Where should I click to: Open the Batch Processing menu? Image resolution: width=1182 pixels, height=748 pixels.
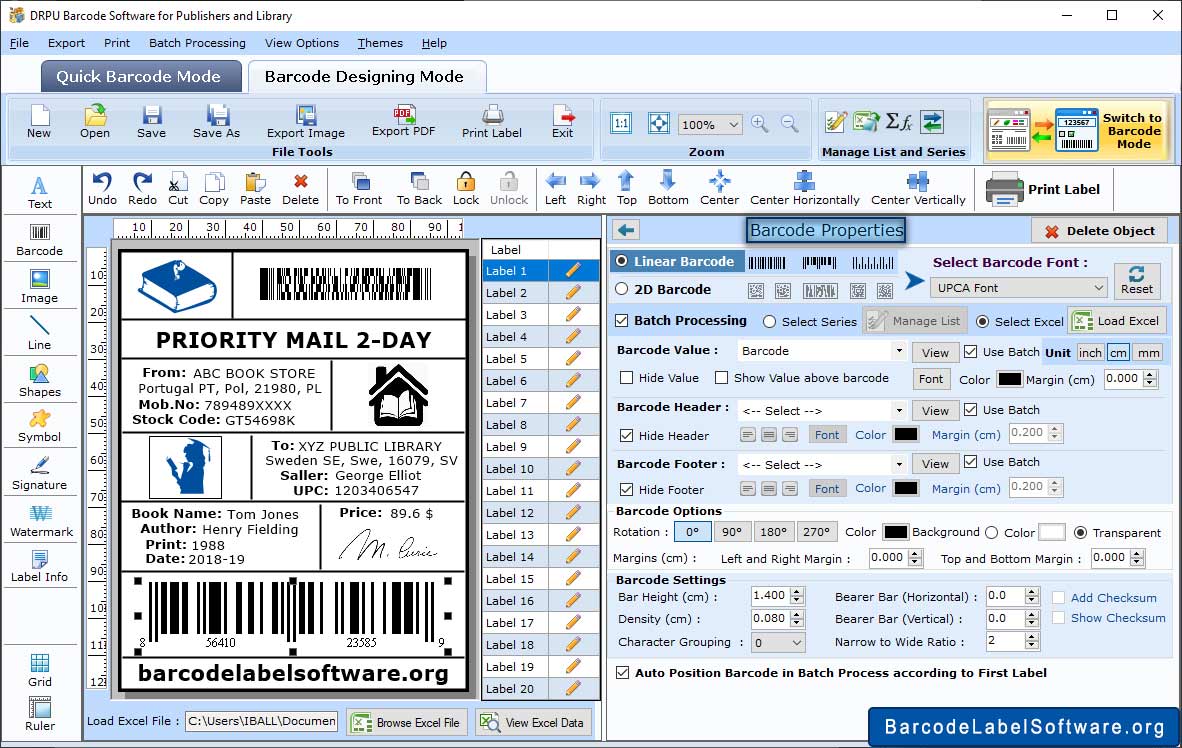pyautogui.click(x=198, y=43)
